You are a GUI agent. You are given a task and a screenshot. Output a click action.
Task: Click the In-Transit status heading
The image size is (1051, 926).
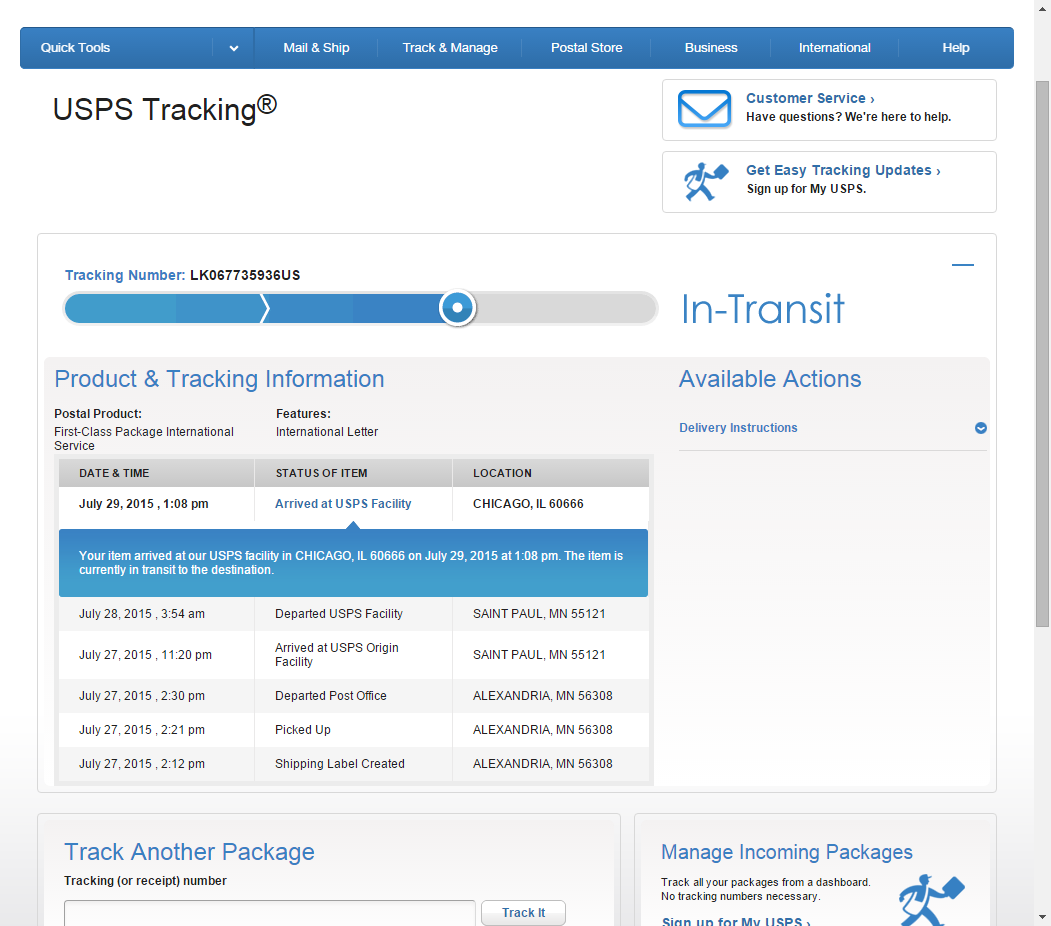(x=762, y=309)
